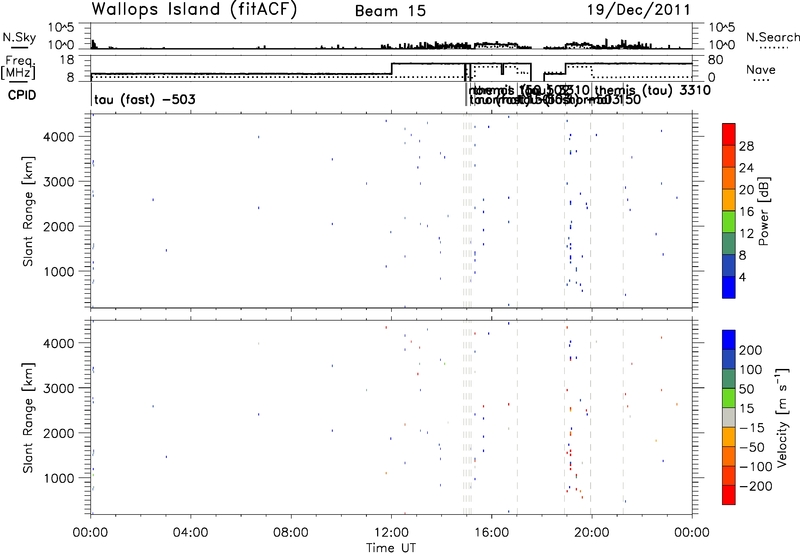This screenshot has height=554, width=800.
Task: Click the gray ±15 Velocity color band
Action: pyautogui.click(x=729, y=418)
